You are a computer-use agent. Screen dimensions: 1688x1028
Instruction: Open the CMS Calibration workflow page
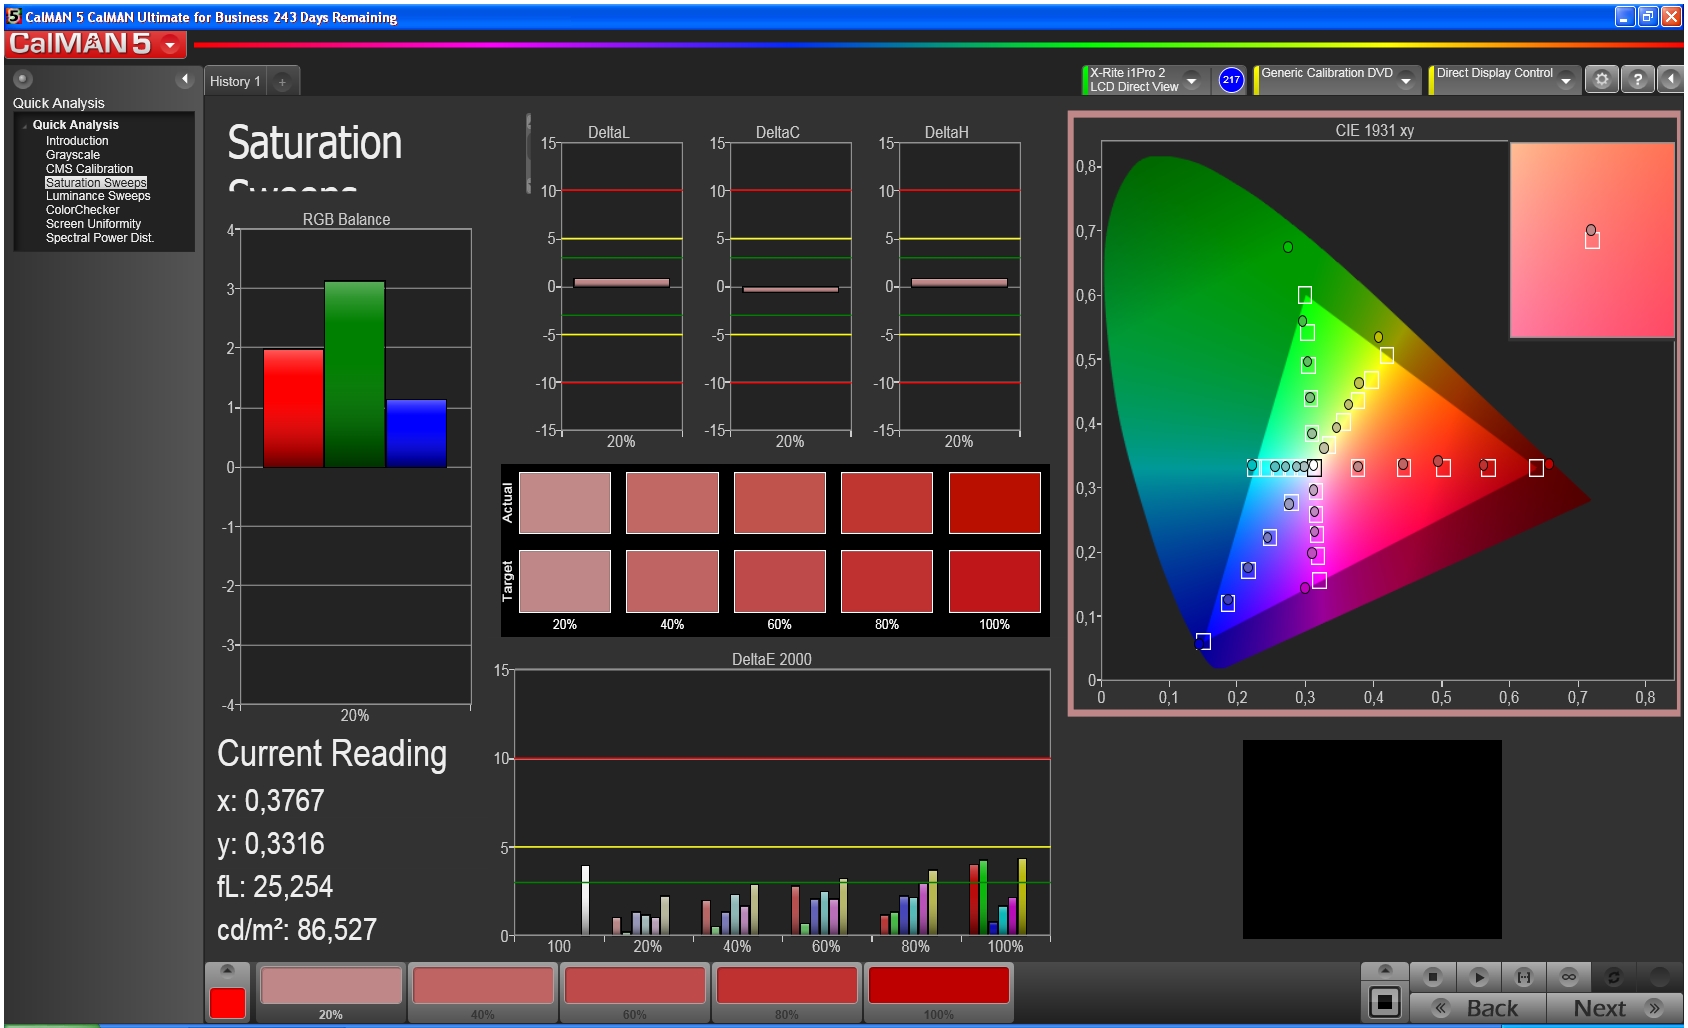pyautogui.click(x=89, y=169)
